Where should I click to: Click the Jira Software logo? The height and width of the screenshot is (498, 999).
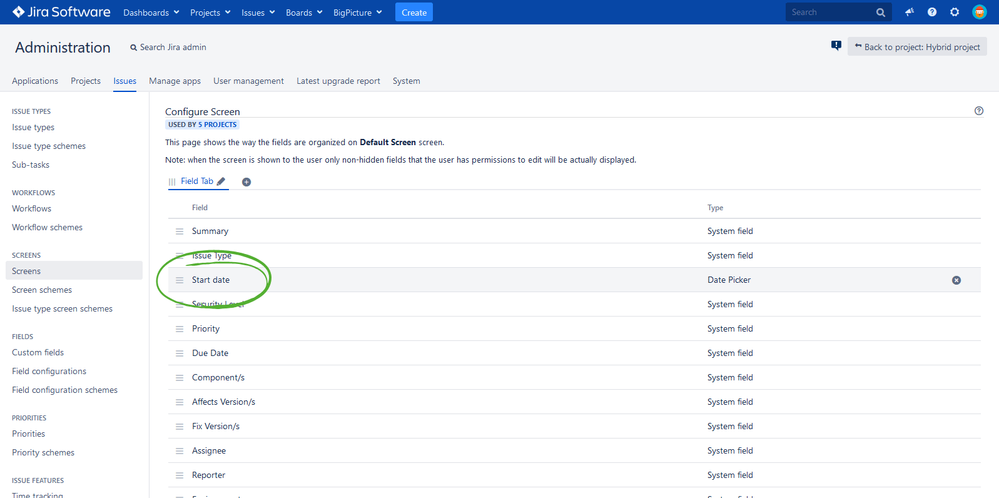(x=61, y=12)
